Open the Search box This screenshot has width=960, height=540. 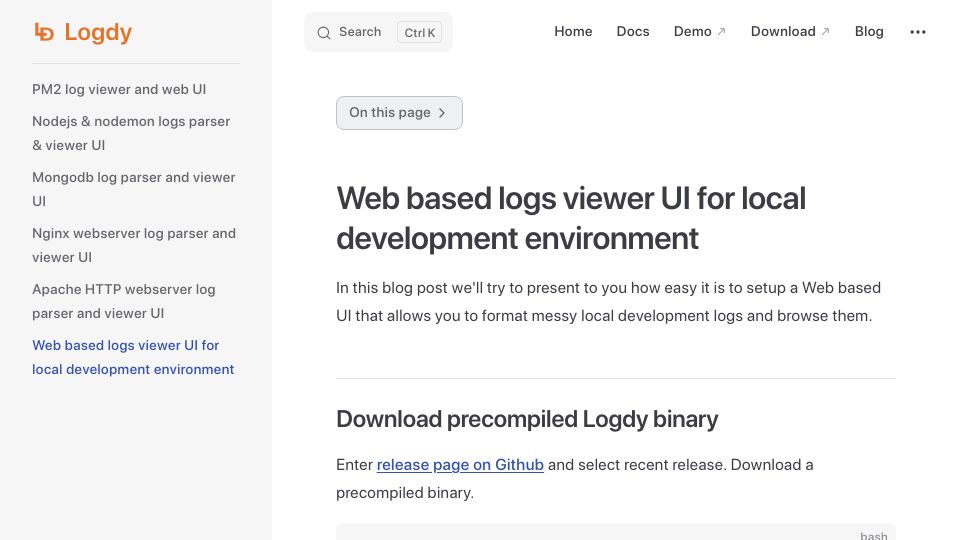[x=378, y=32]
